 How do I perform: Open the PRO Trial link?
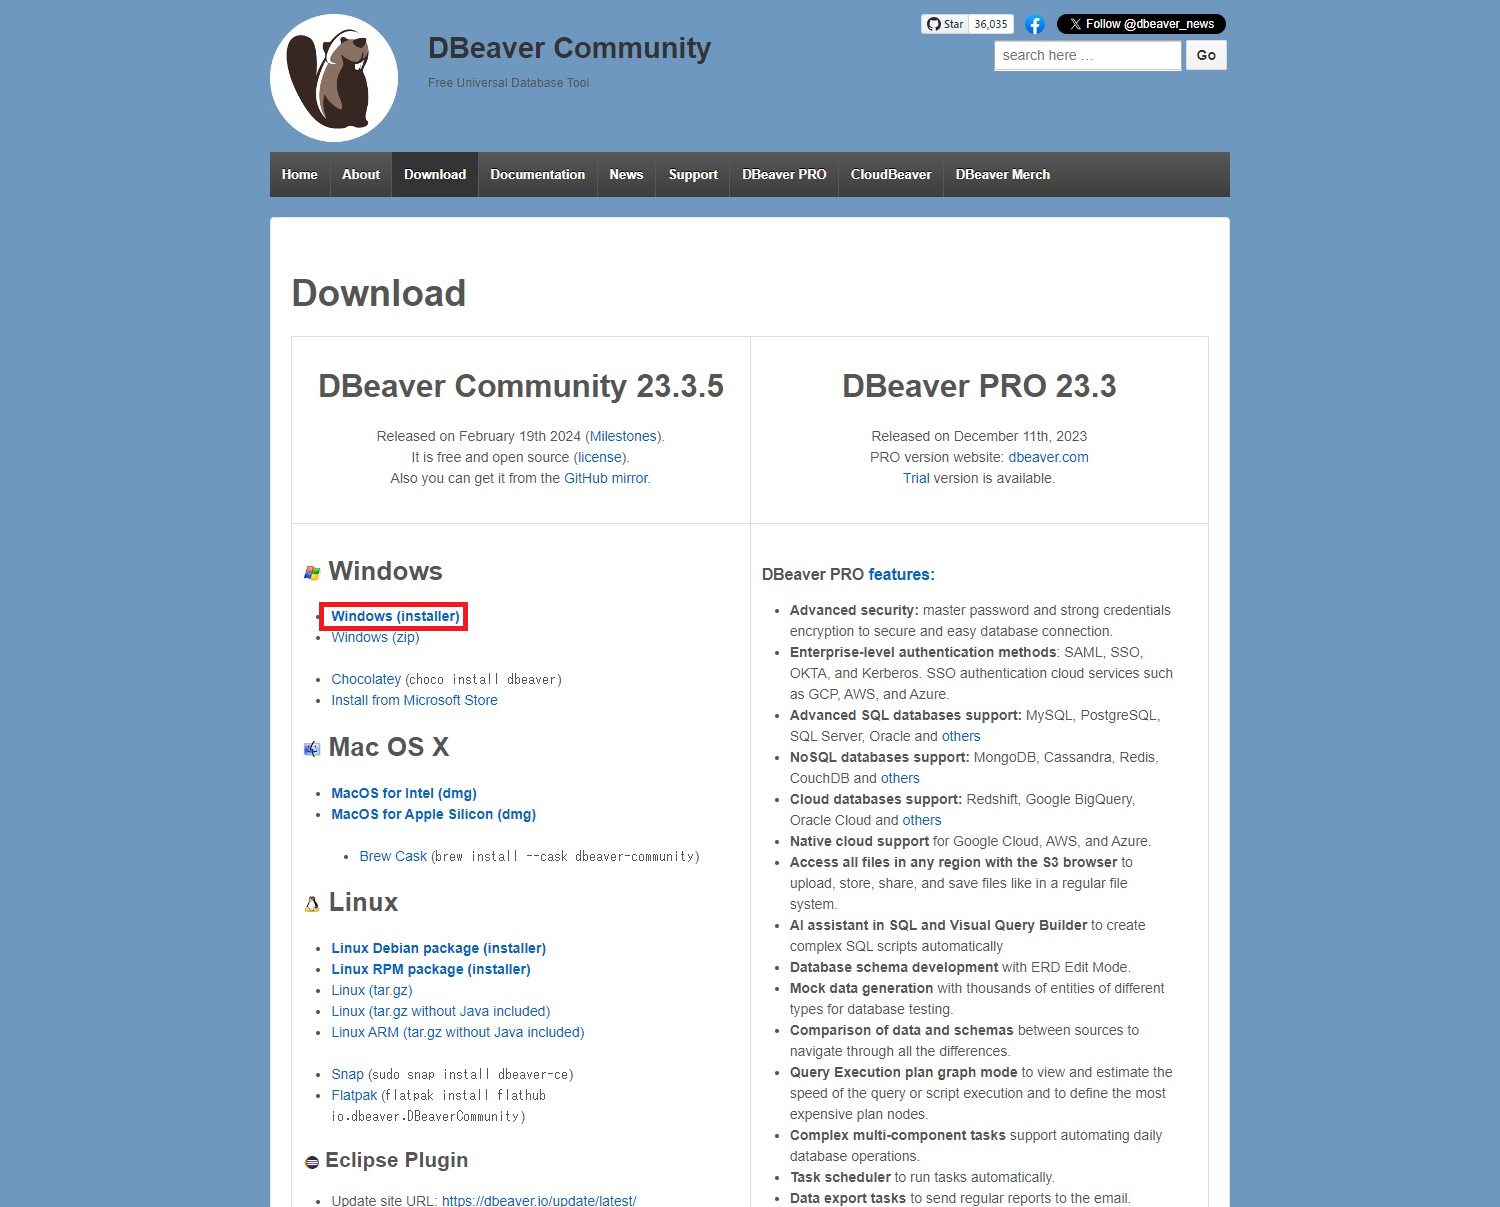click(x=915, y=478)
